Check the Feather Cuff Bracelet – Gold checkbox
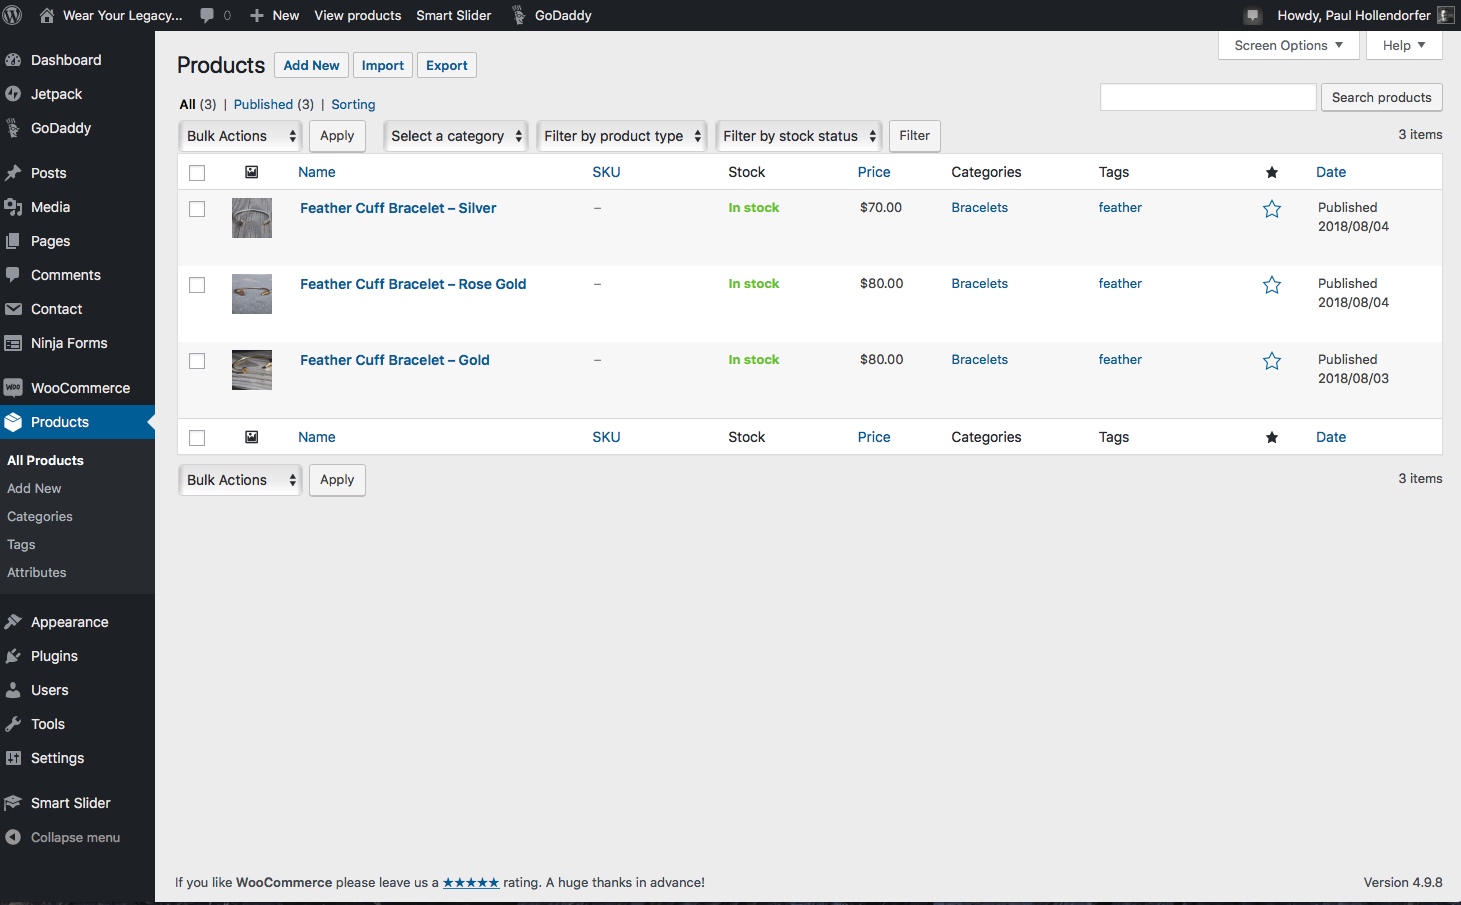Image resolution: width=1461 pixels, height=905 pixels. 197,361
